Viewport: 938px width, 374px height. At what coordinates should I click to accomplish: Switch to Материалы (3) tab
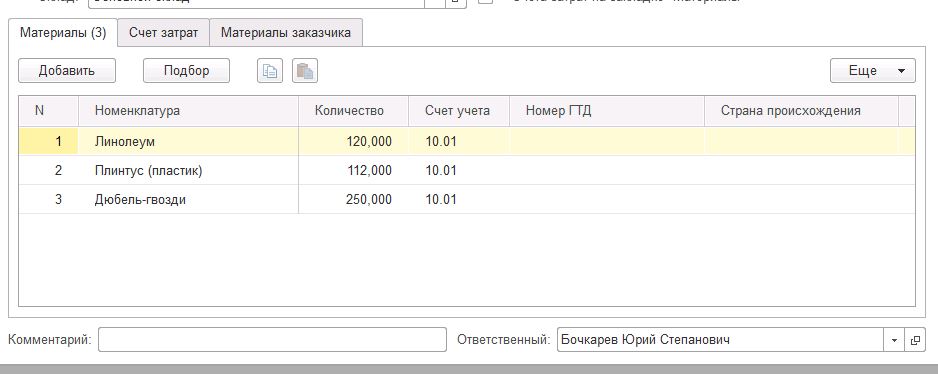tap(63, 32)
